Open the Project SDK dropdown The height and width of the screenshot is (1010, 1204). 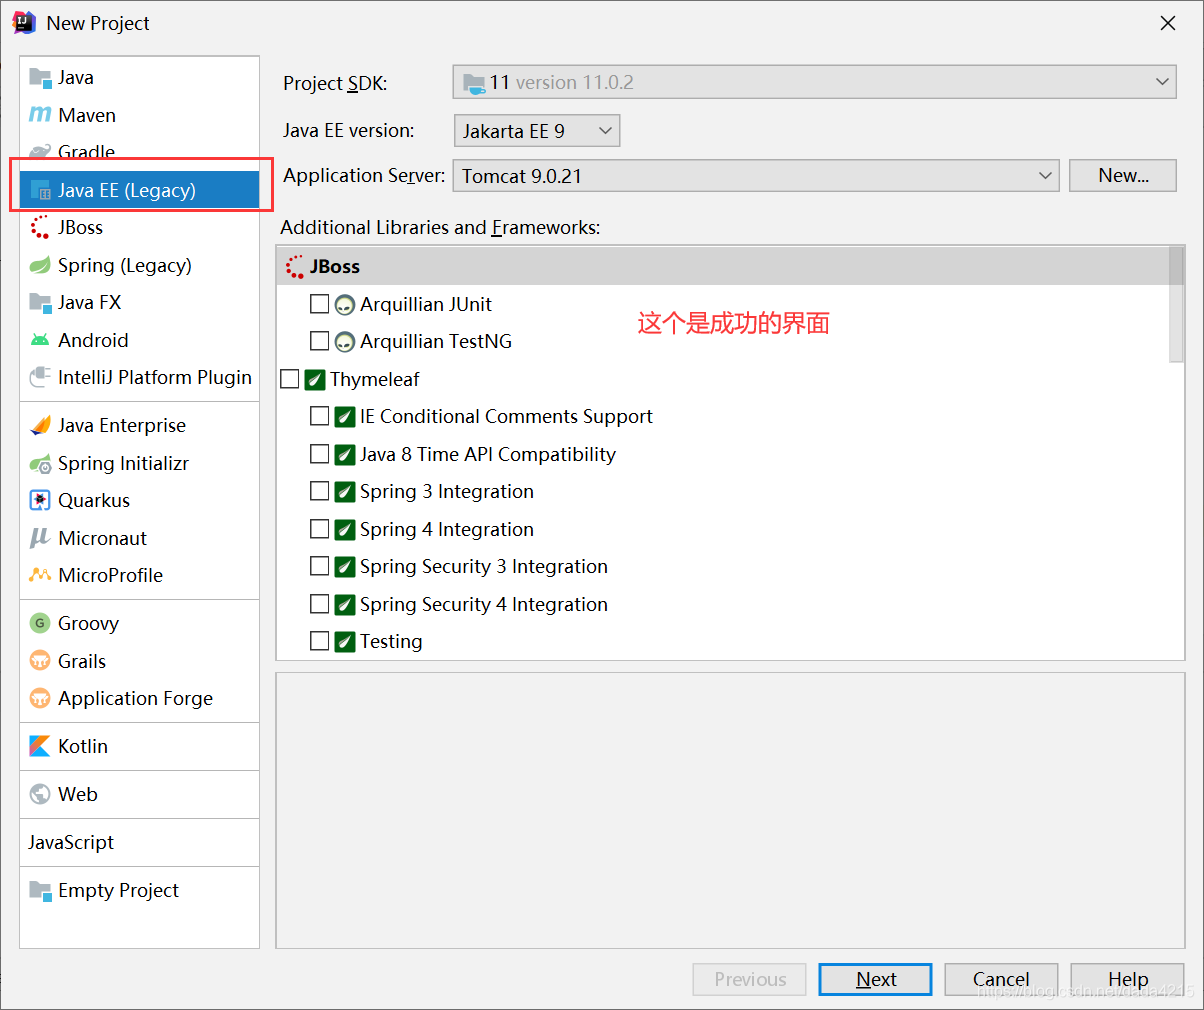pos(814,82)
